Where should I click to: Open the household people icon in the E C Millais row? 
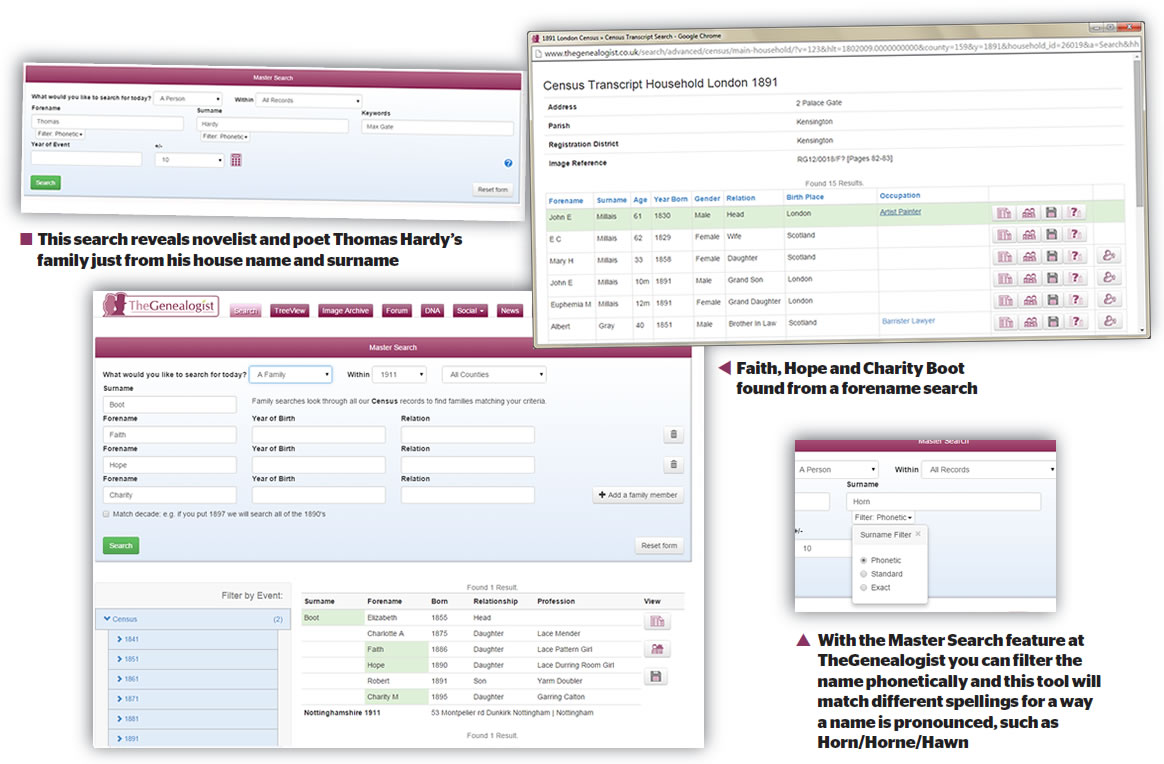1029,235
